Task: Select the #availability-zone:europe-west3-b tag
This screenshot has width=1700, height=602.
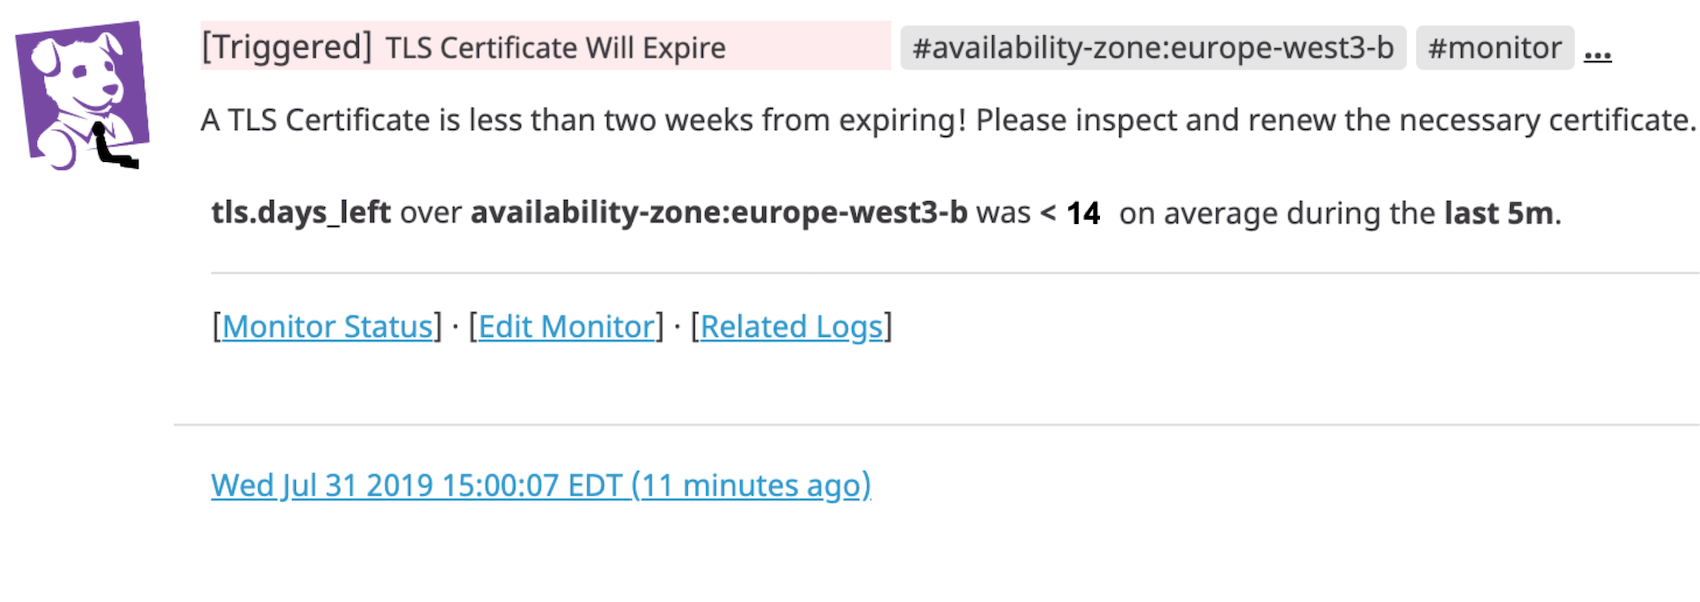Action: click(x=1152, y=47)
